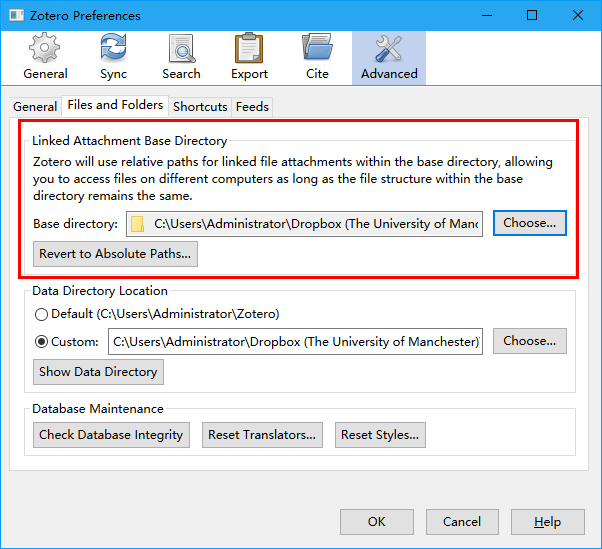The image size is (602, 549).
Task: Choose a new base directory
Action: click(x=529, y=223)
